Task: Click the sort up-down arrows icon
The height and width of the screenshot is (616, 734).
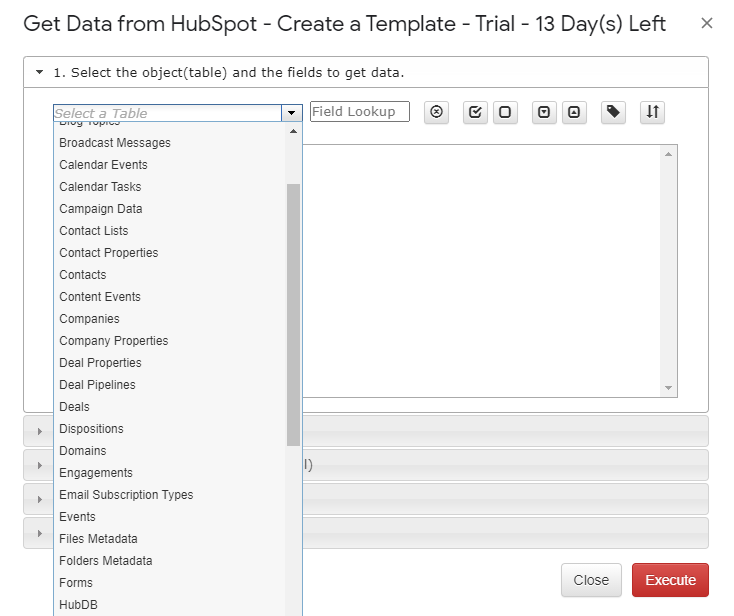Action: (x=653, y=112)
